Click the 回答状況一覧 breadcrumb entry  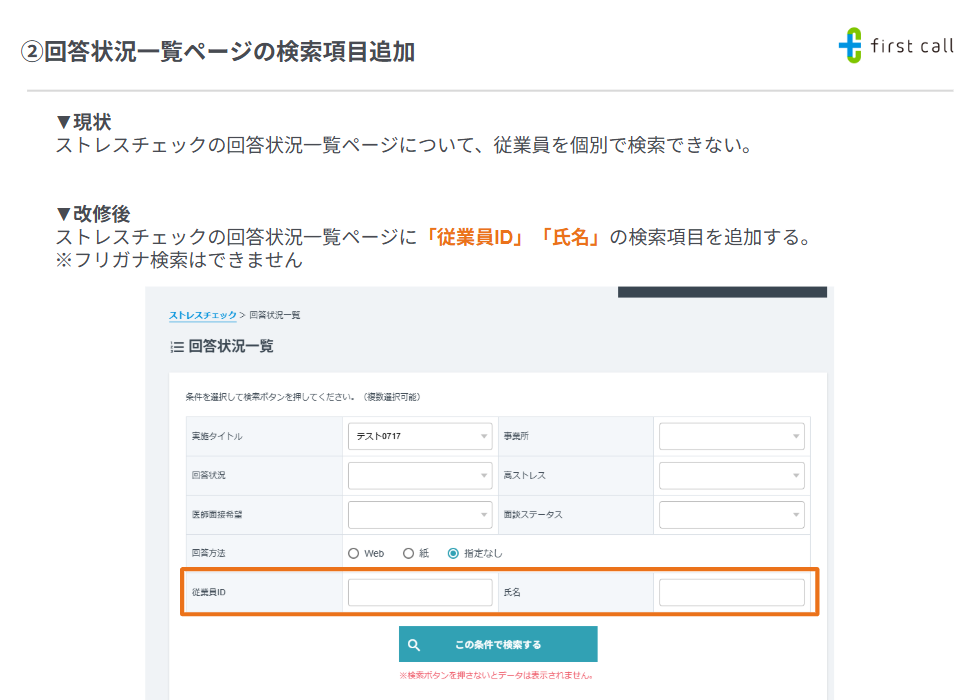278,314
